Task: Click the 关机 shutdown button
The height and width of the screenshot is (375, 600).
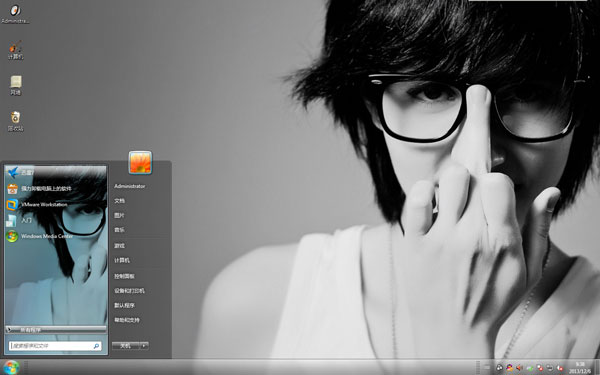Action: [126, 346]
